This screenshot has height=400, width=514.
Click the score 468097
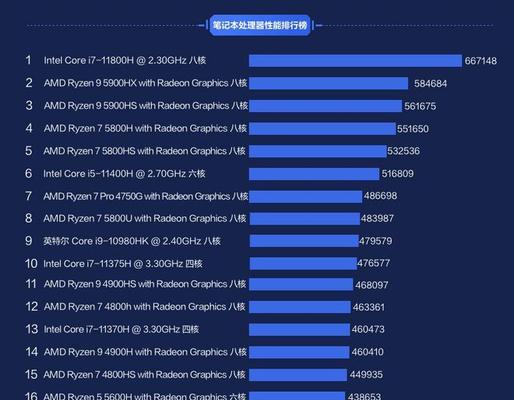coord(372,285)
